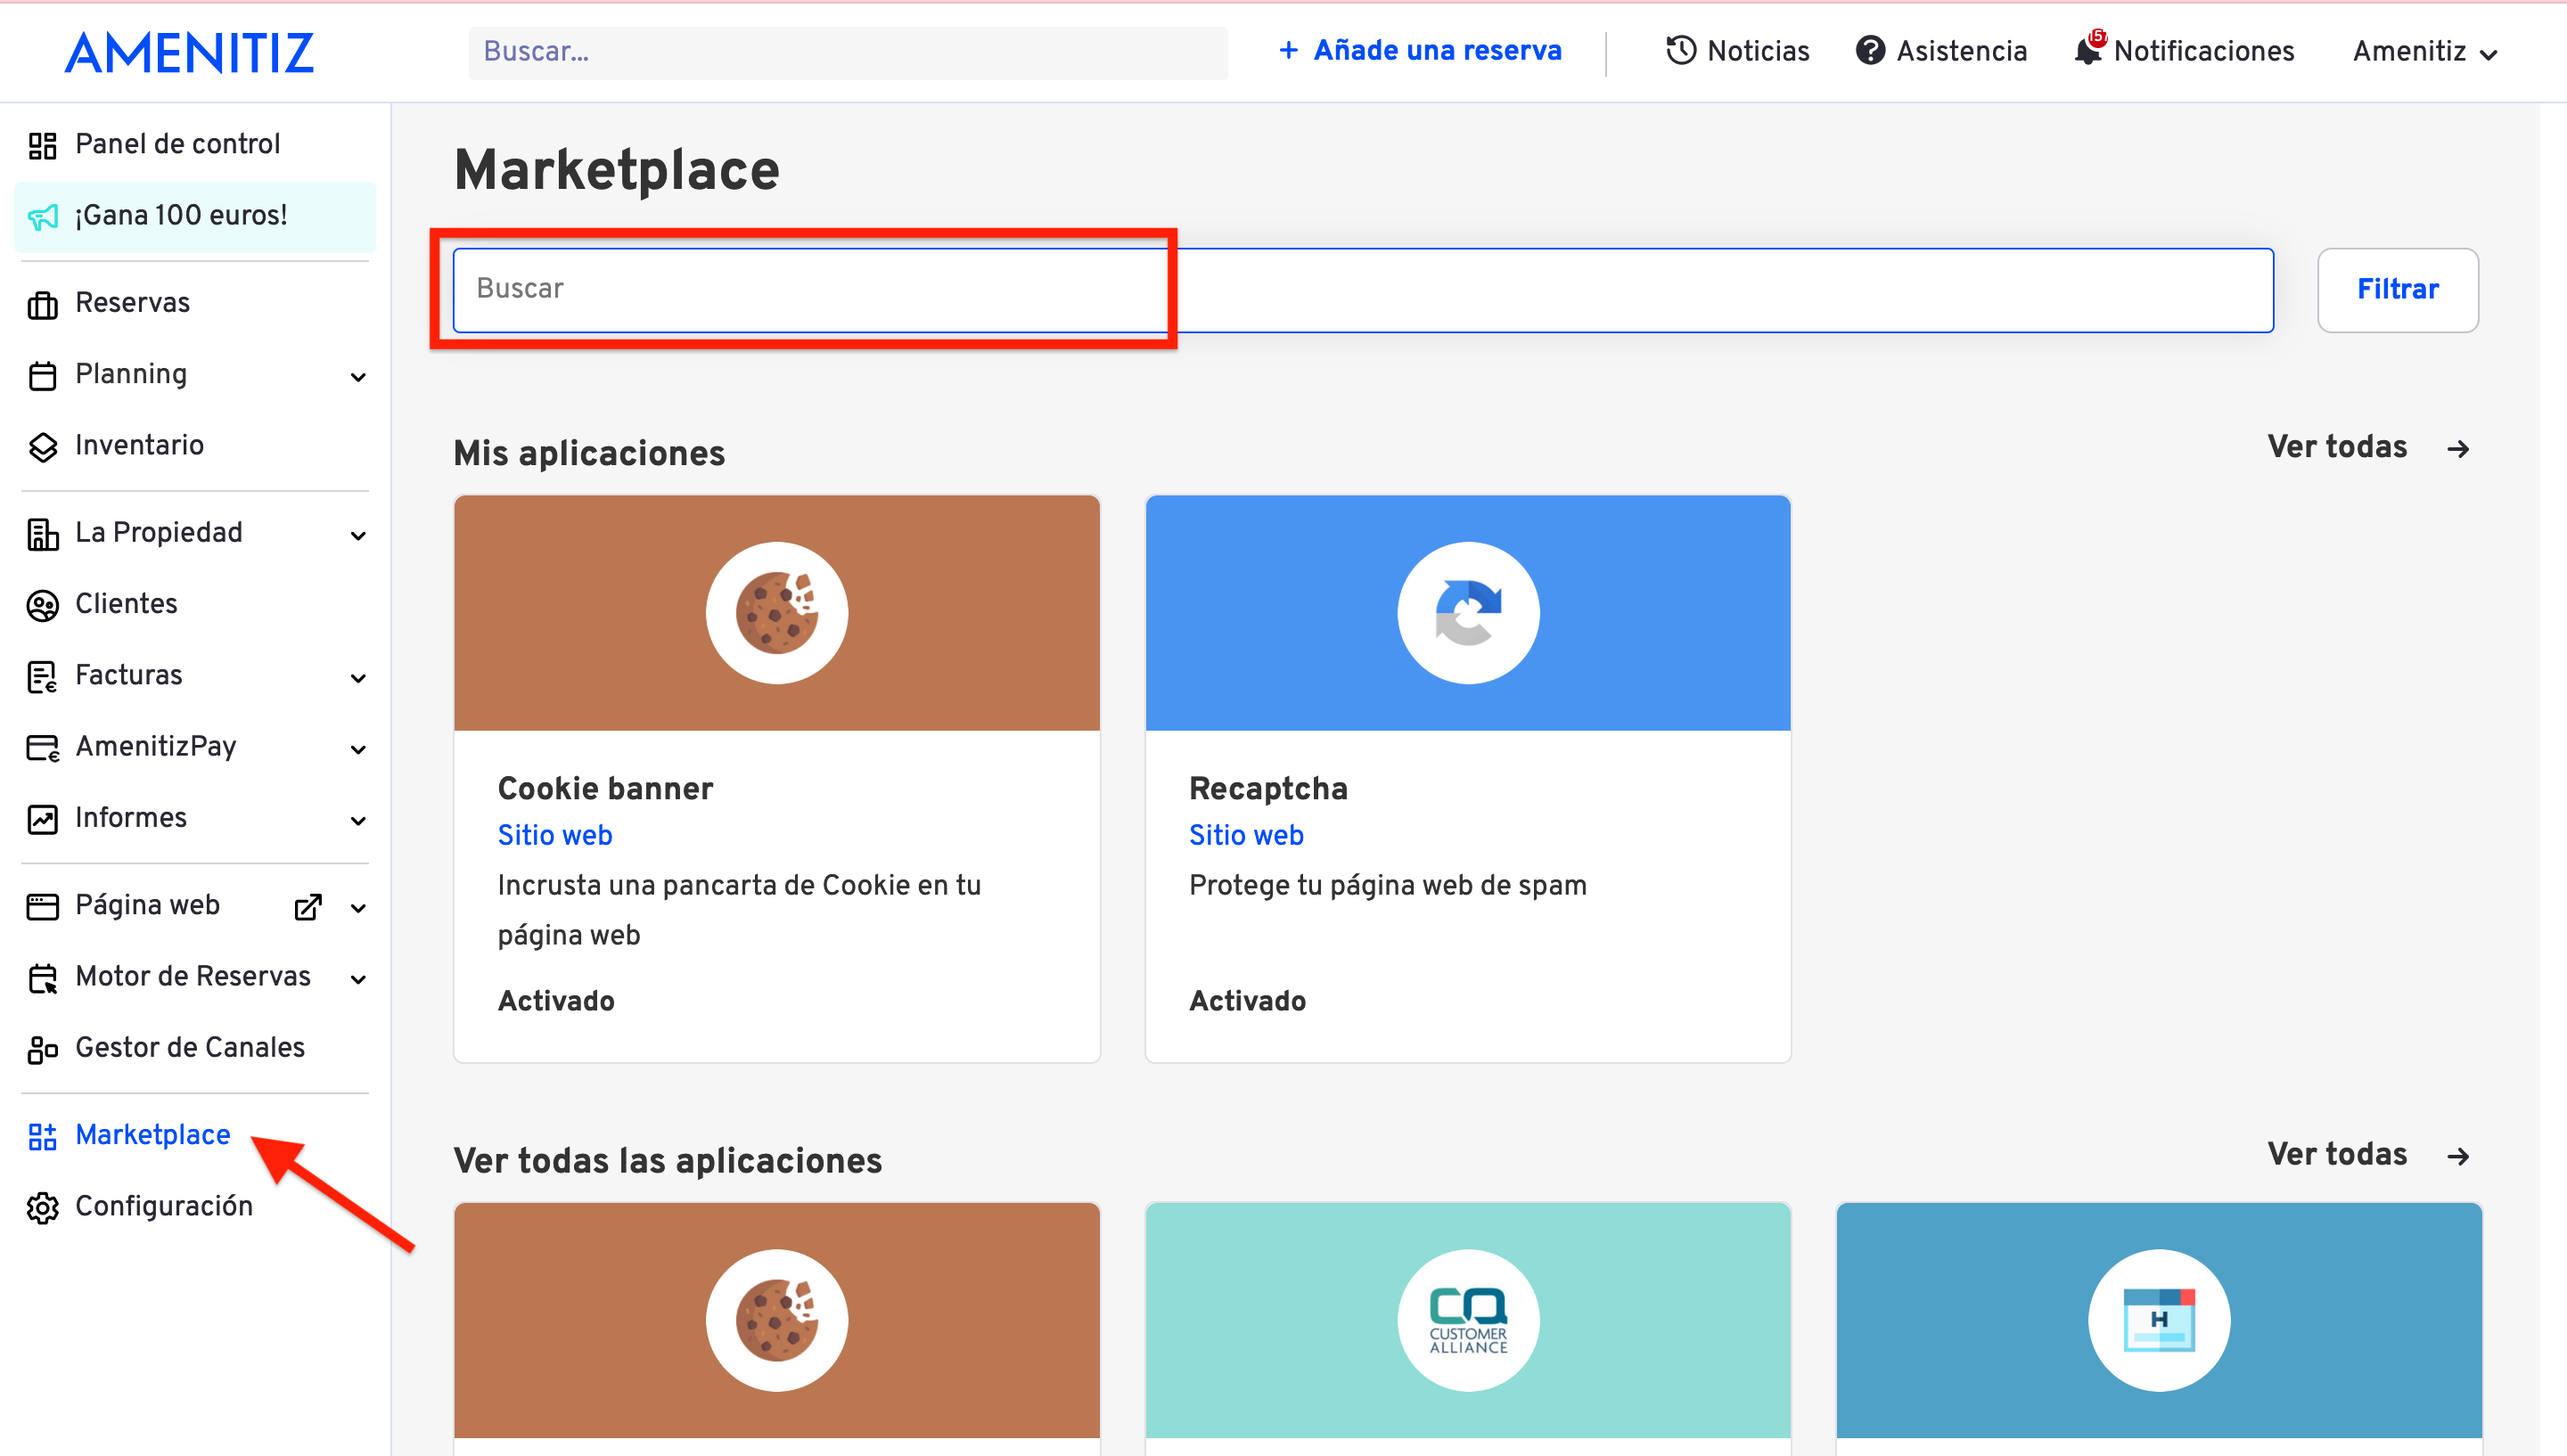Click the arrow beside Mis aplicaciones Ver todas
2567x1456 pixels.
tap(2459, 449)
